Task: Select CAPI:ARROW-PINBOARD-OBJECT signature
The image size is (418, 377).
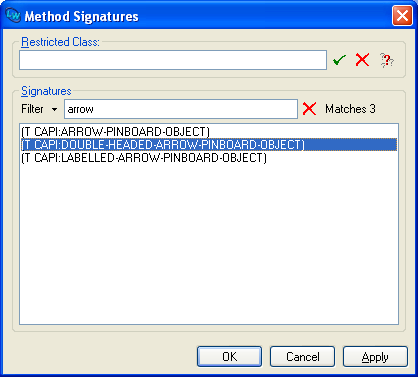Action: (115, 132)
